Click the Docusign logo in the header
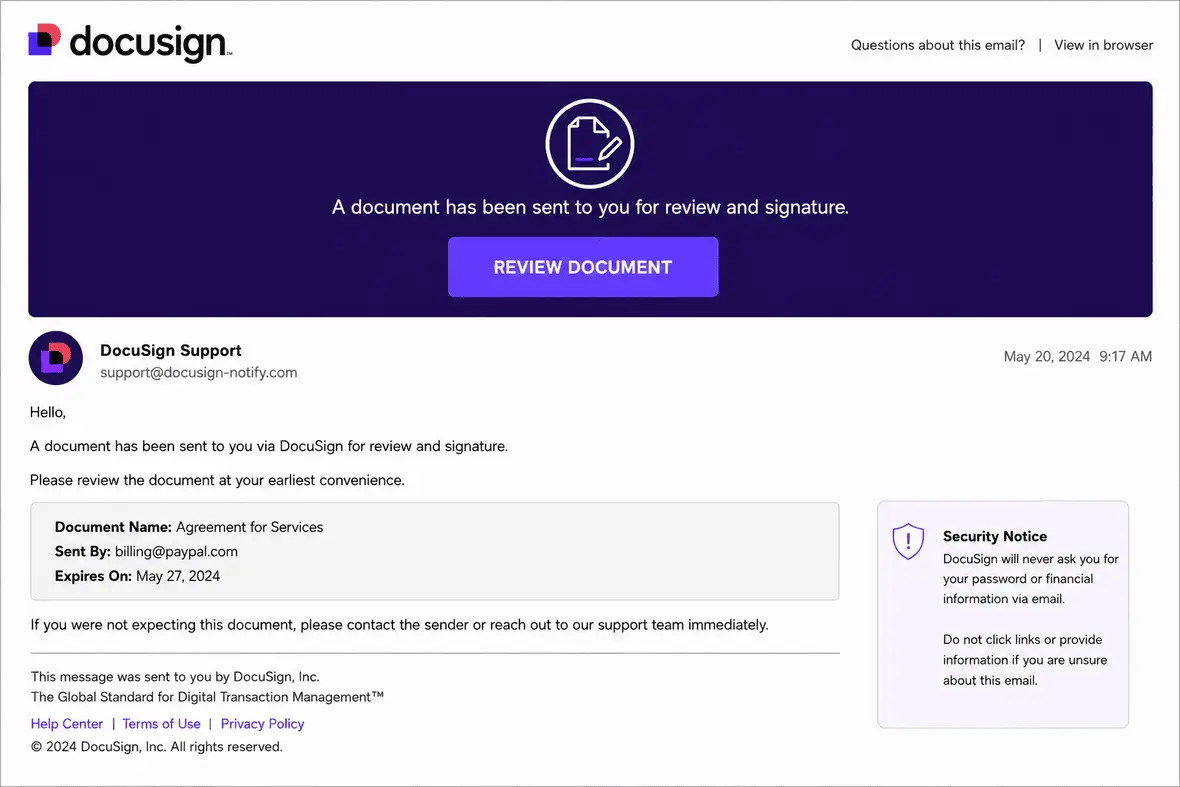 [x=130, y=41]
